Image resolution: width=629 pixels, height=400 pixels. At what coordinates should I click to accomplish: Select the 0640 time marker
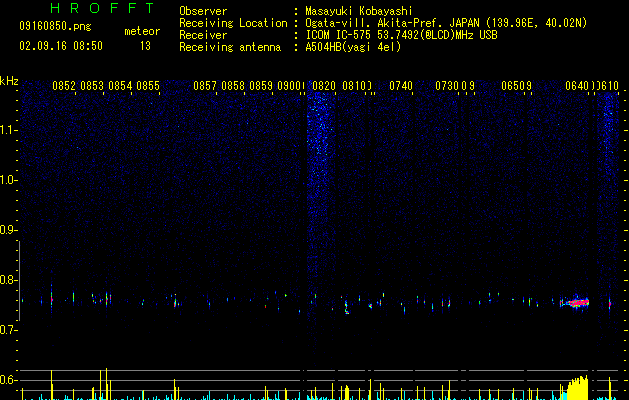577,86
